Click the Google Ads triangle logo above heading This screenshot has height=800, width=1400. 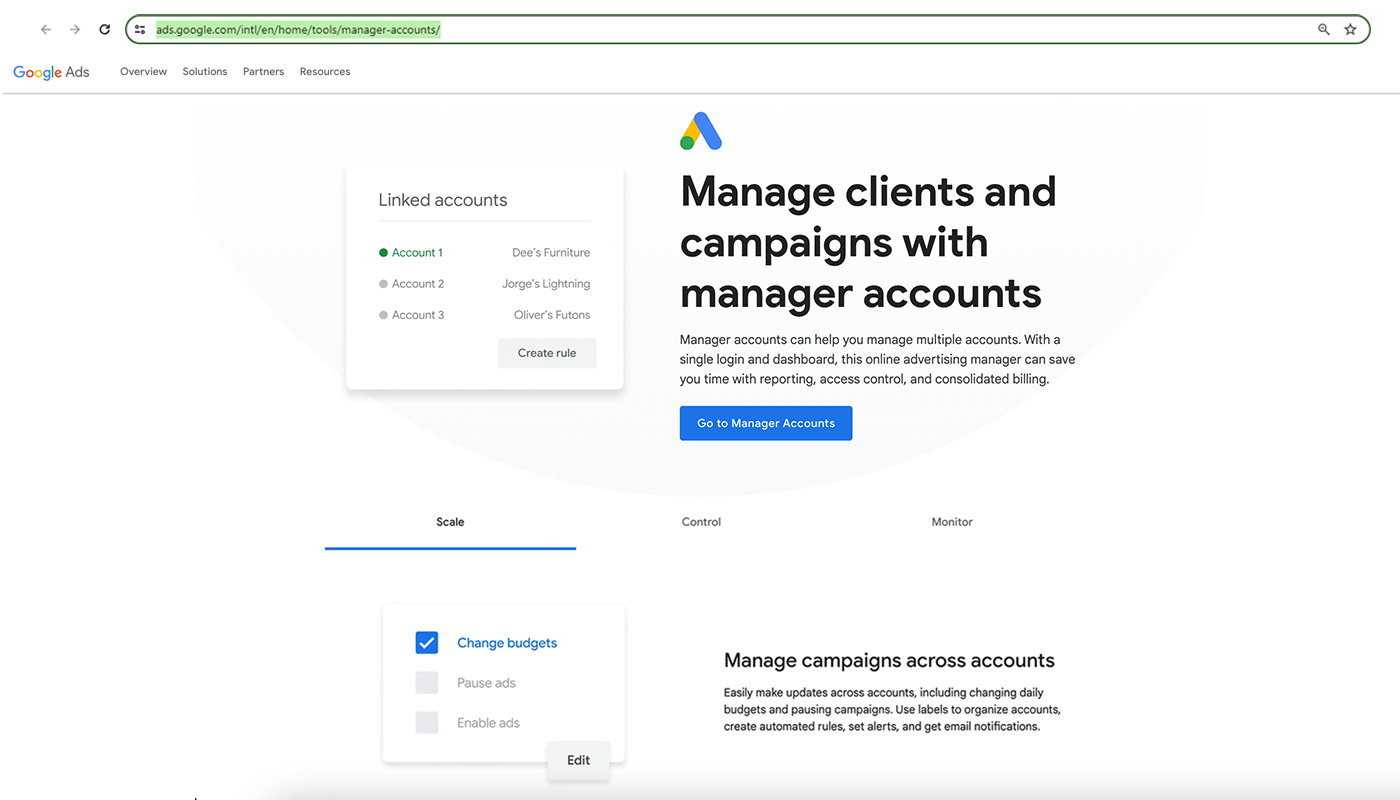700,130
